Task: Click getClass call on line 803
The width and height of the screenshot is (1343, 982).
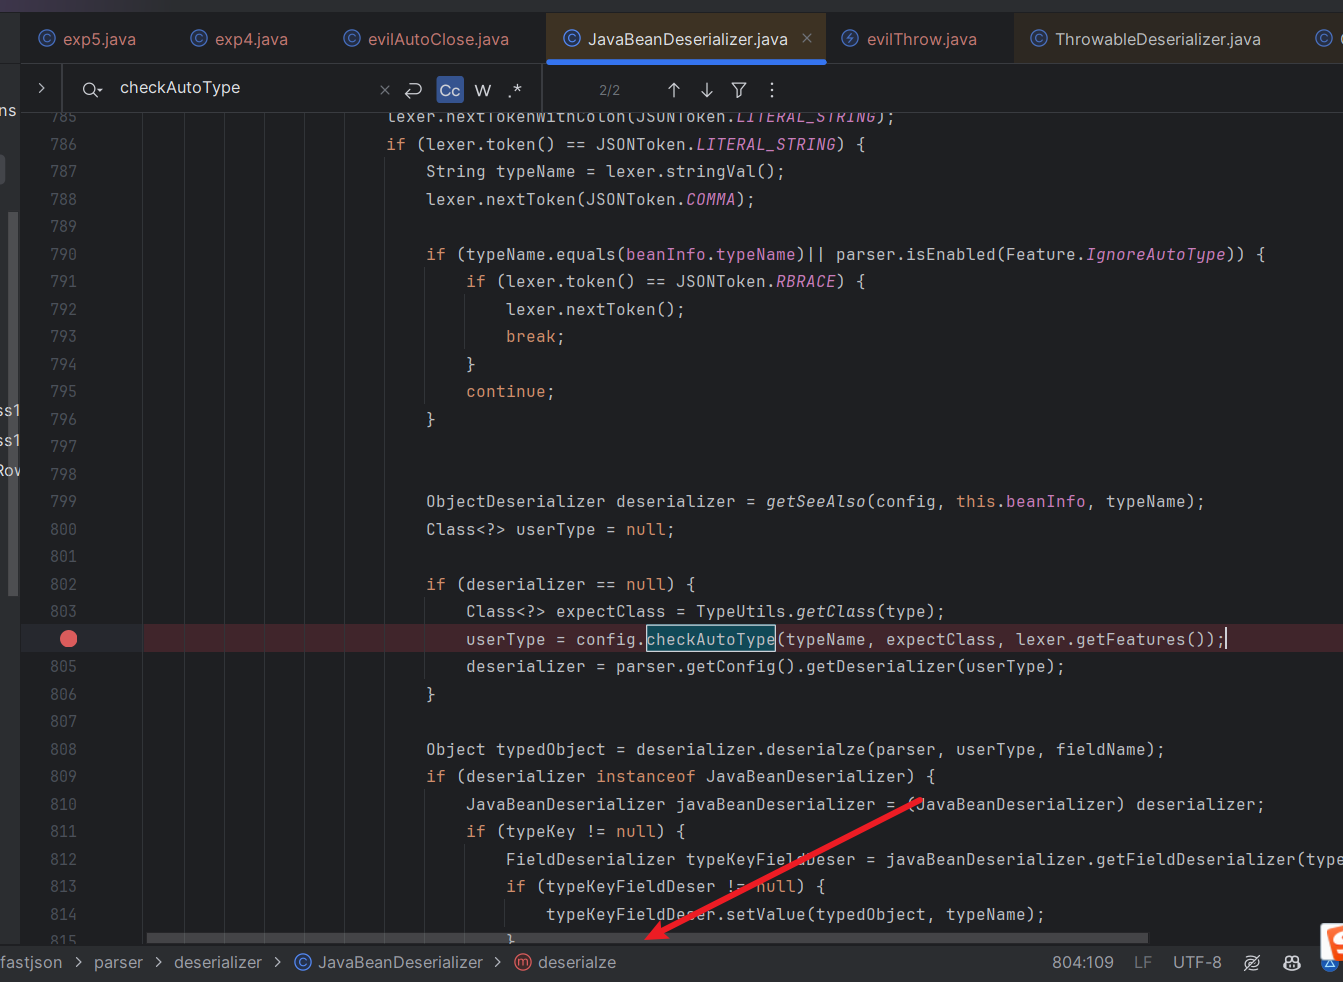Action: pyautogui.click(x=836, y=612)
